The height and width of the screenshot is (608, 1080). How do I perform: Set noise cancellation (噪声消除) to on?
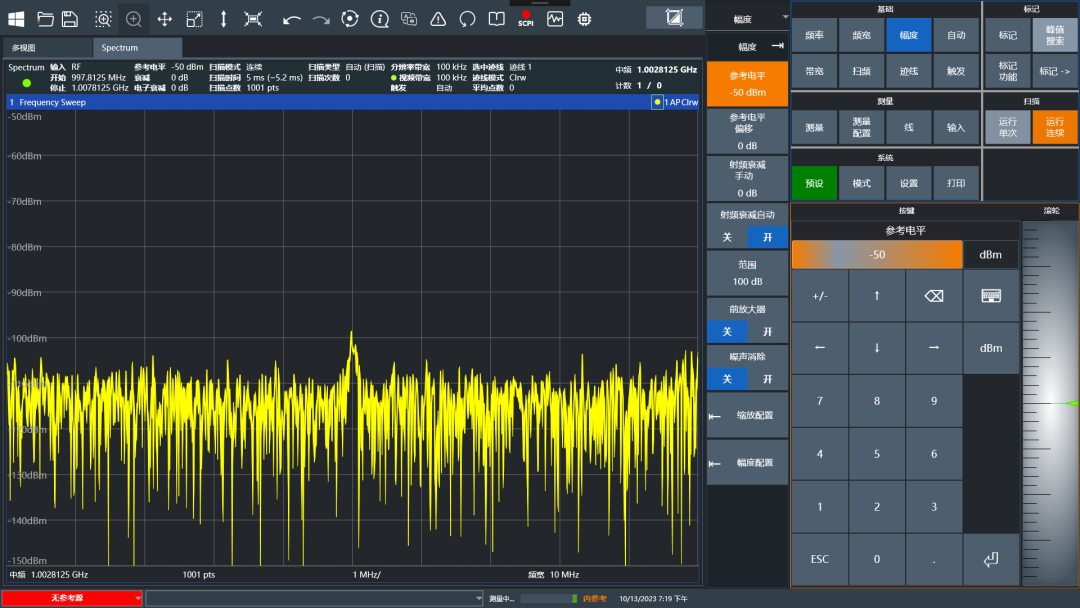point(767,379)
